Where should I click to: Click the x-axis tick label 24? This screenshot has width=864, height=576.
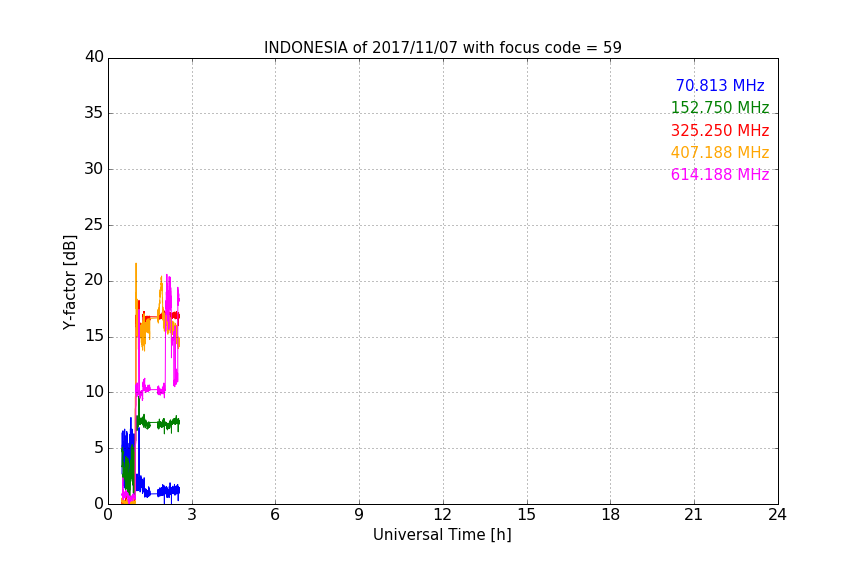777,515
